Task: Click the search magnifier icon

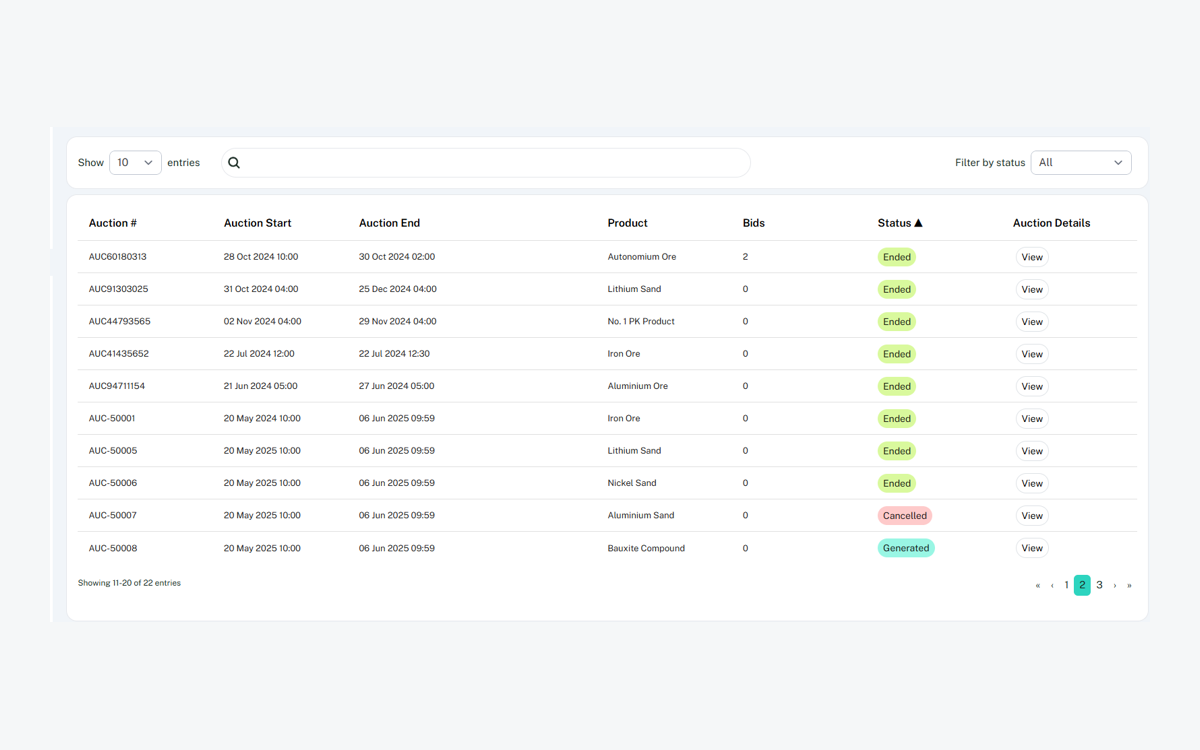Action: [x=233, y=162]
